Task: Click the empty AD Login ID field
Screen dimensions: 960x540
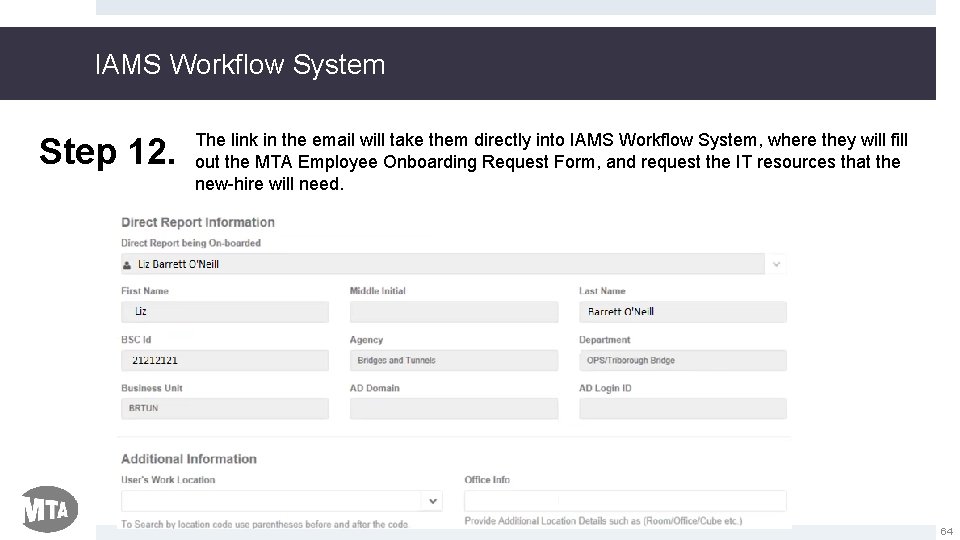Action: click(x=683, y=408)
